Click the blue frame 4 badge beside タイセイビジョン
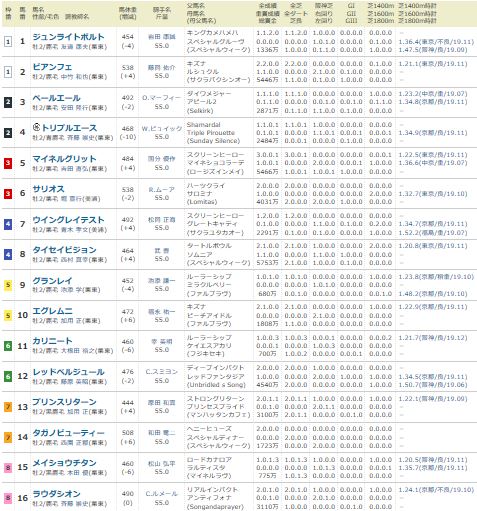This screenshot has height=511, width=477. tap(8, 255)
